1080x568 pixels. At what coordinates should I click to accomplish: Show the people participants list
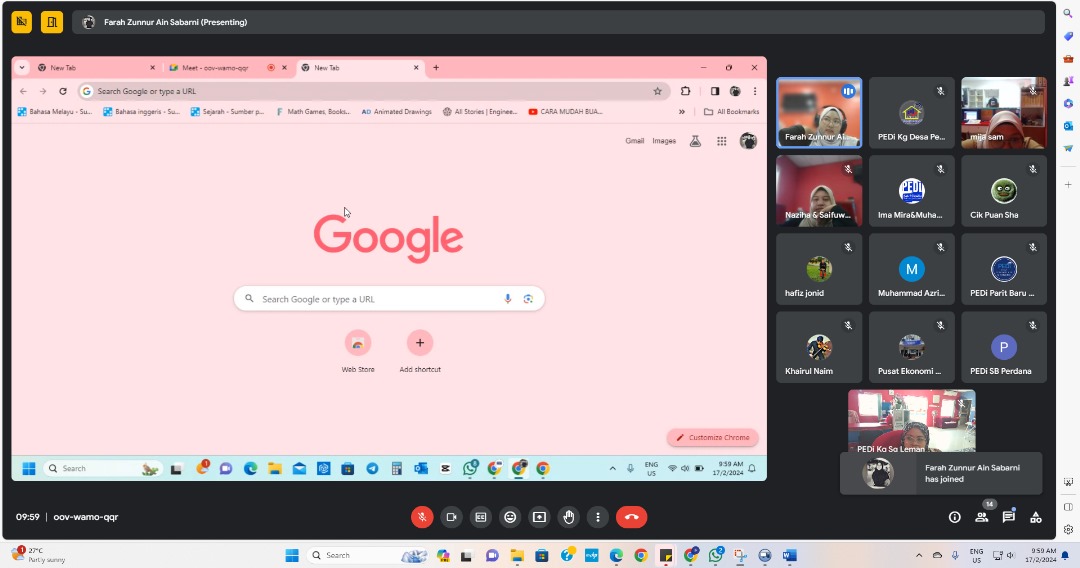click(981, 517)
